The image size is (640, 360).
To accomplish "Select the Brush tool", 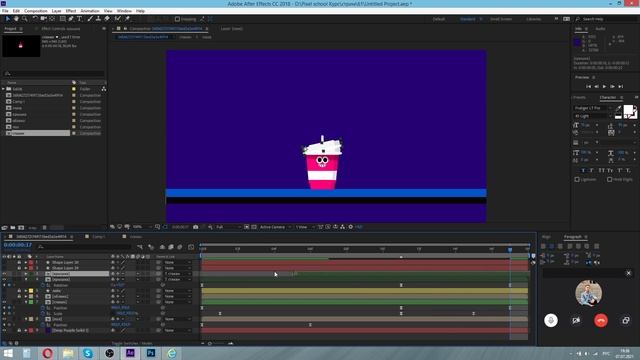I will pos(90,19).
